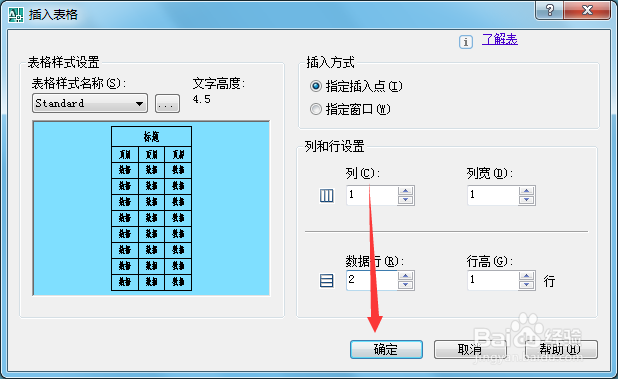Open the Standard table style dropdown
Screen dimensions: 618x379
90,103
